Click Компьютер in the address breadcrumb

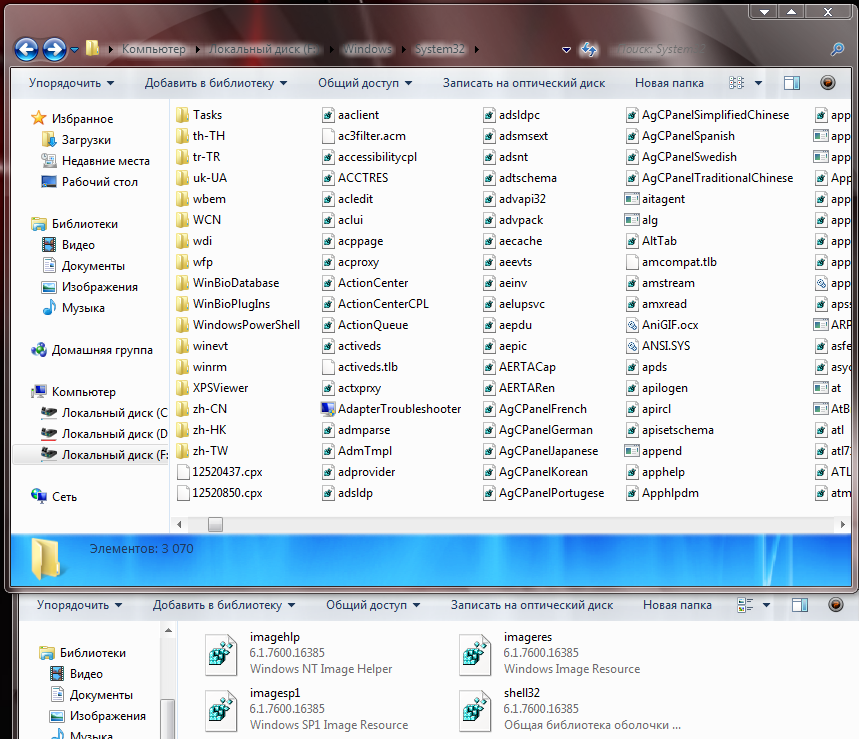pyautogui.click(x=153, y=49)
